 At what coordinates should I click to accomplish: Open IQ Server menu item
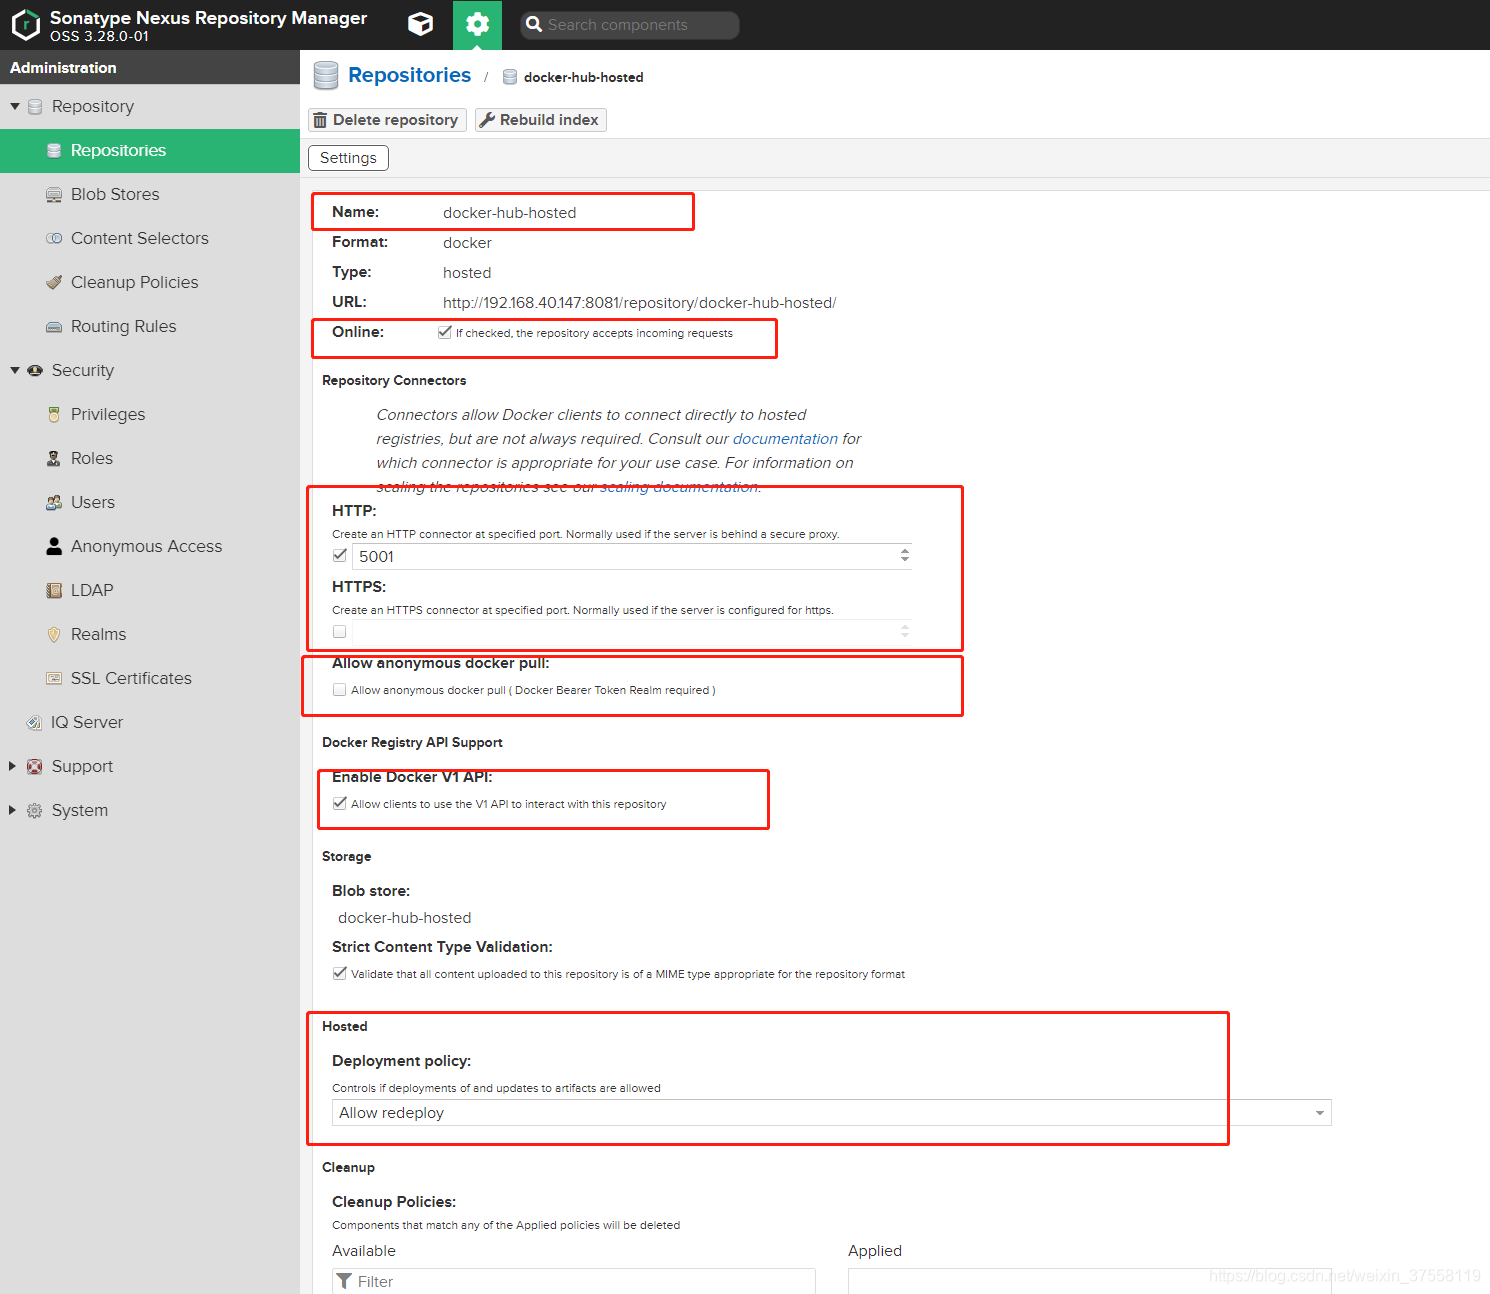coord(150,722)
